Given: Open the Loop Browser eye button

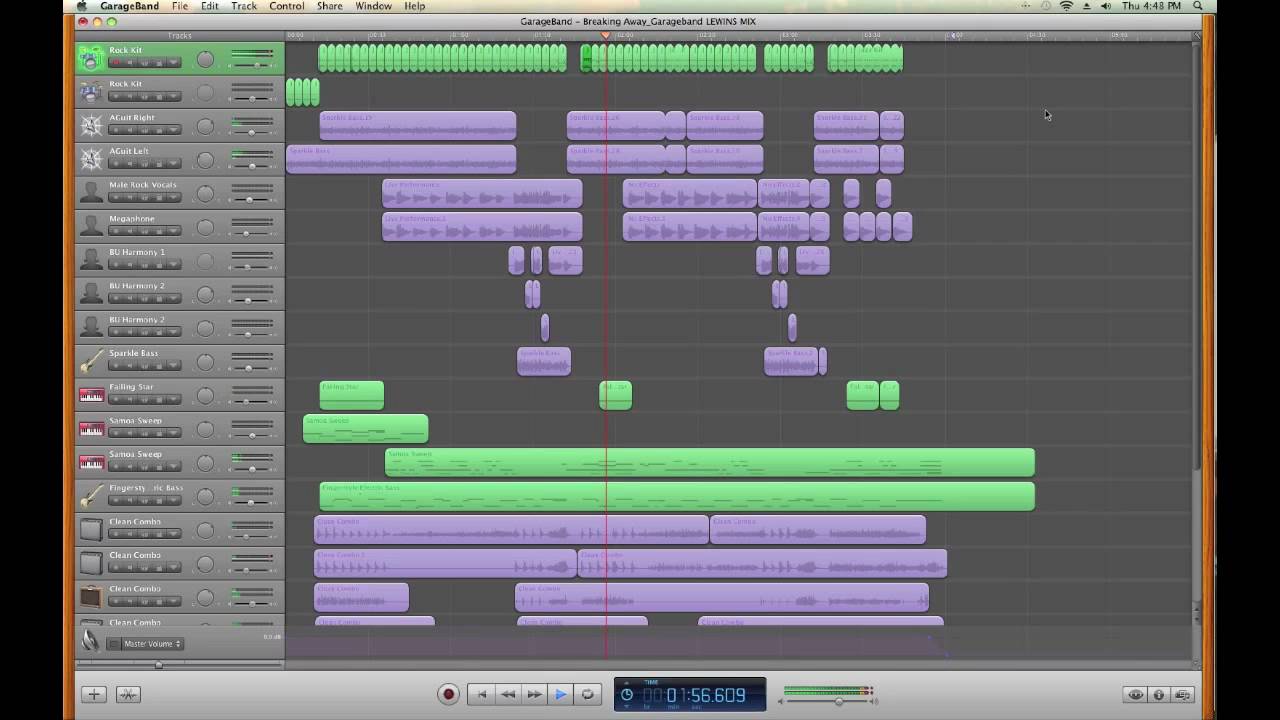Looking at the screenshot, I should click(1135, 694).
